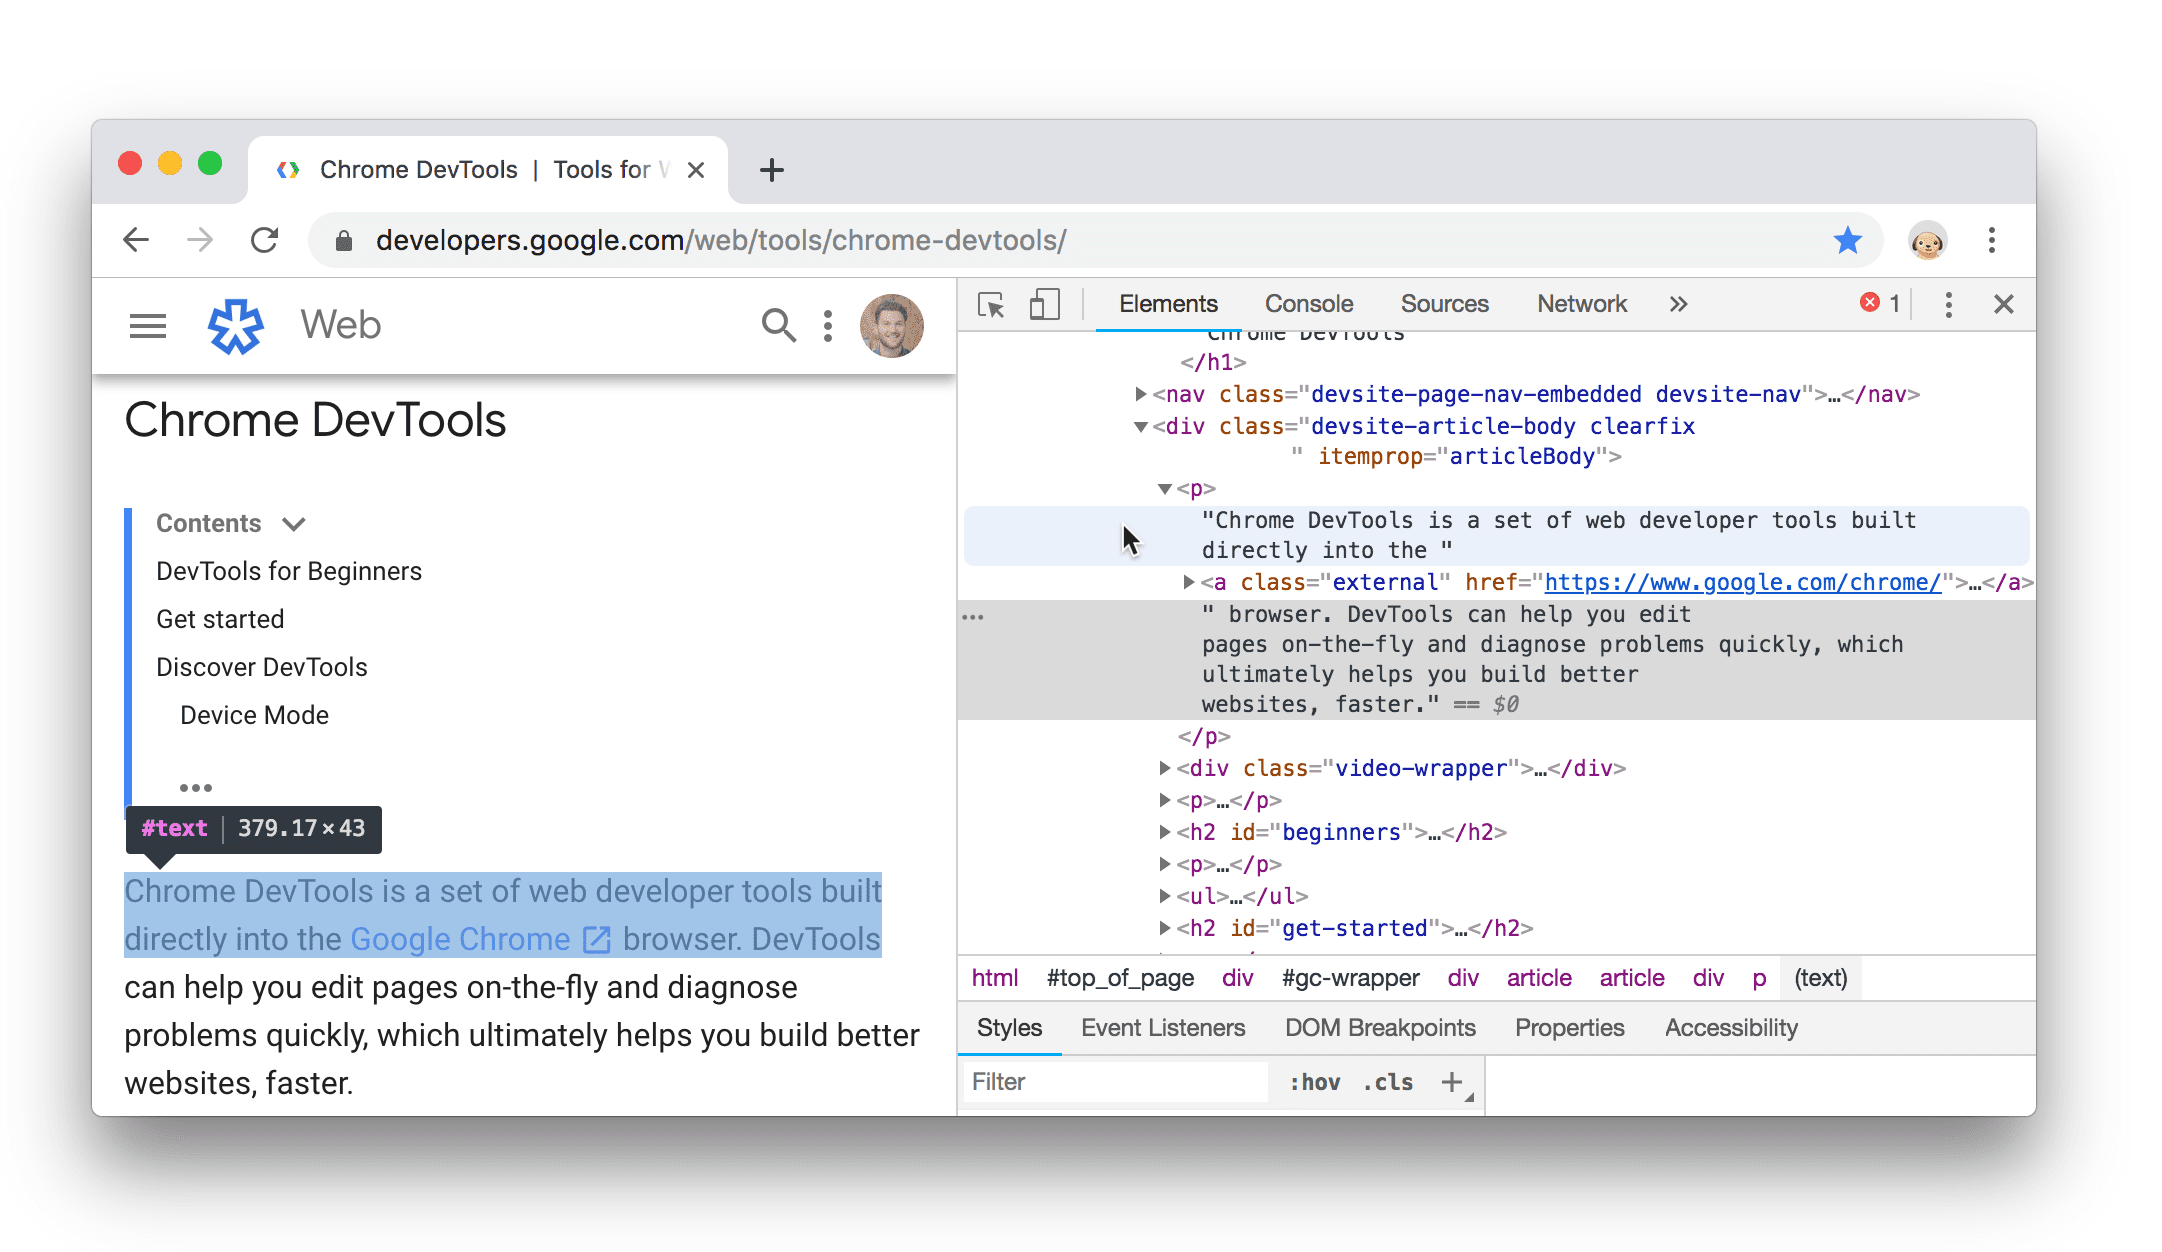Click the DevTools settings dots icon
The height and width of the screenshot is (1252, 2162).
pos(1946,304)
